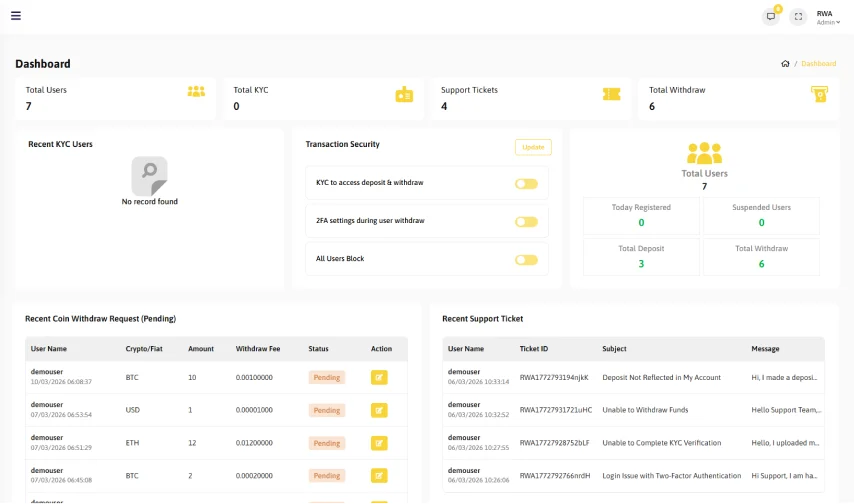Toggle fullscreen mode icon

click(798, 16)
